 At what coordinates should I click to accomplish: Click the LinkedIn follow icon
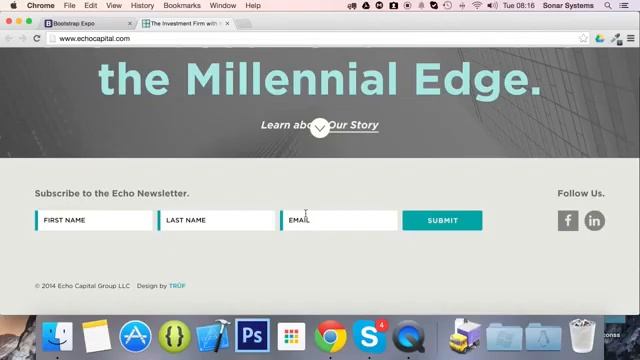click(x=594, y=221)
